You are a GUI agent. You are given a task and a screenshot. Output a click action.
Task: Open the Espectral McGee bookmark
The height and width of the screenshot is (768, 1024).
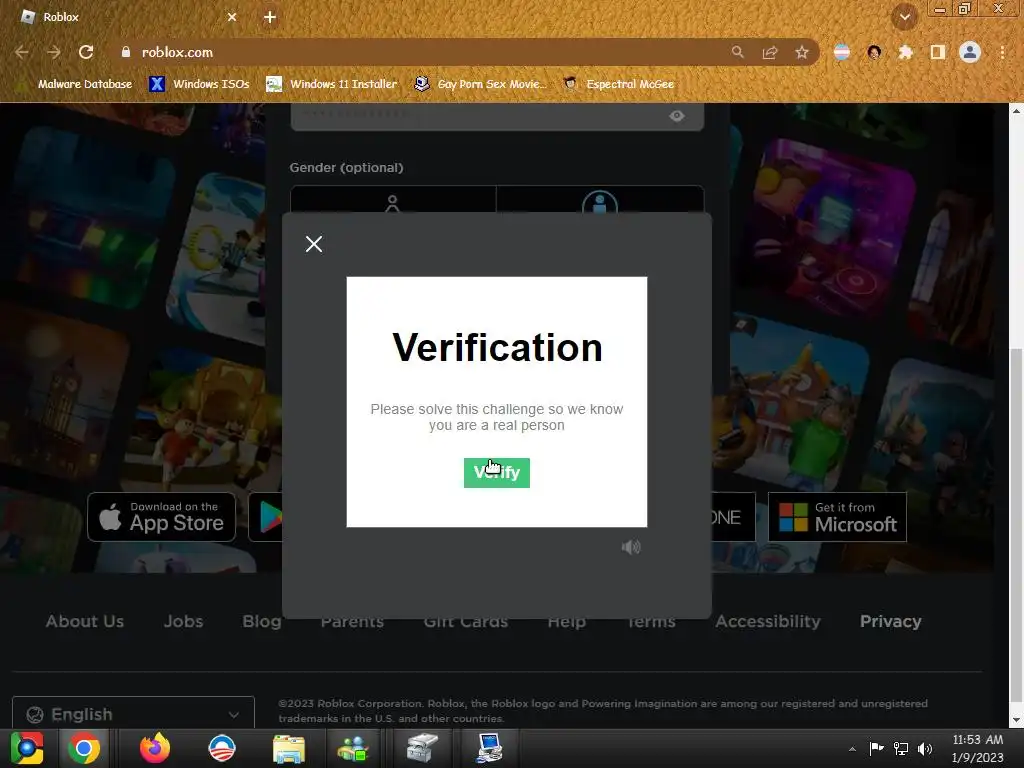pos(619,84)
